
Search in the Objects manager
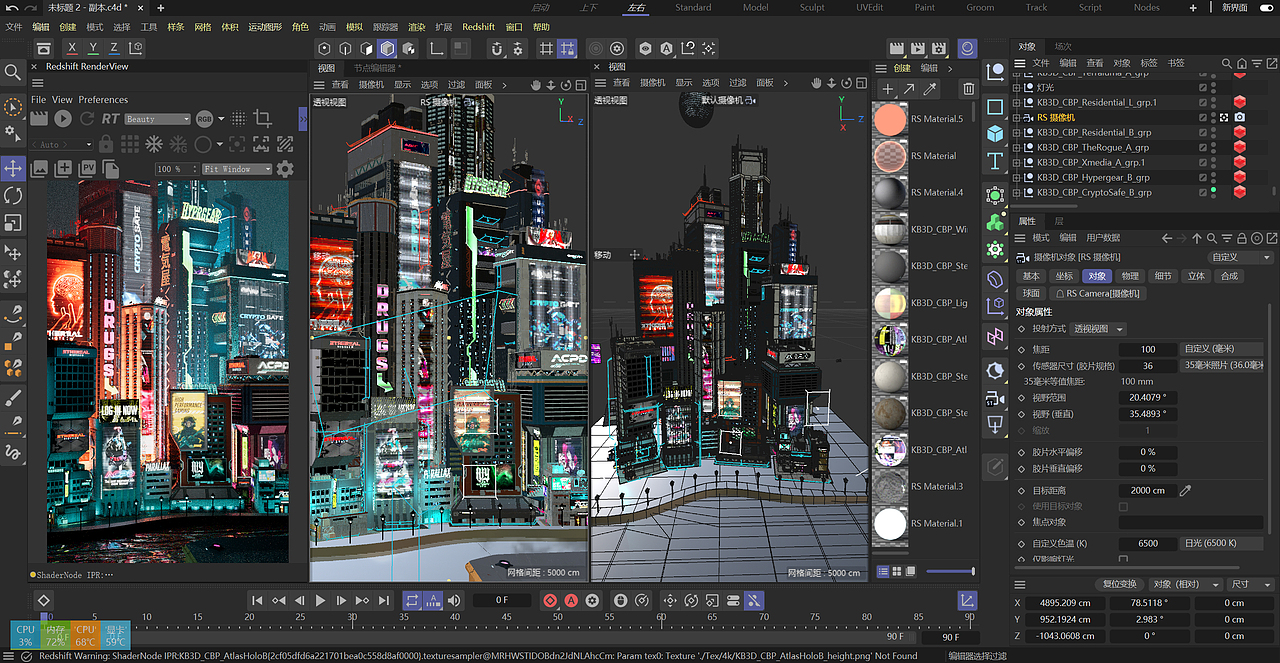point(1227,63)
